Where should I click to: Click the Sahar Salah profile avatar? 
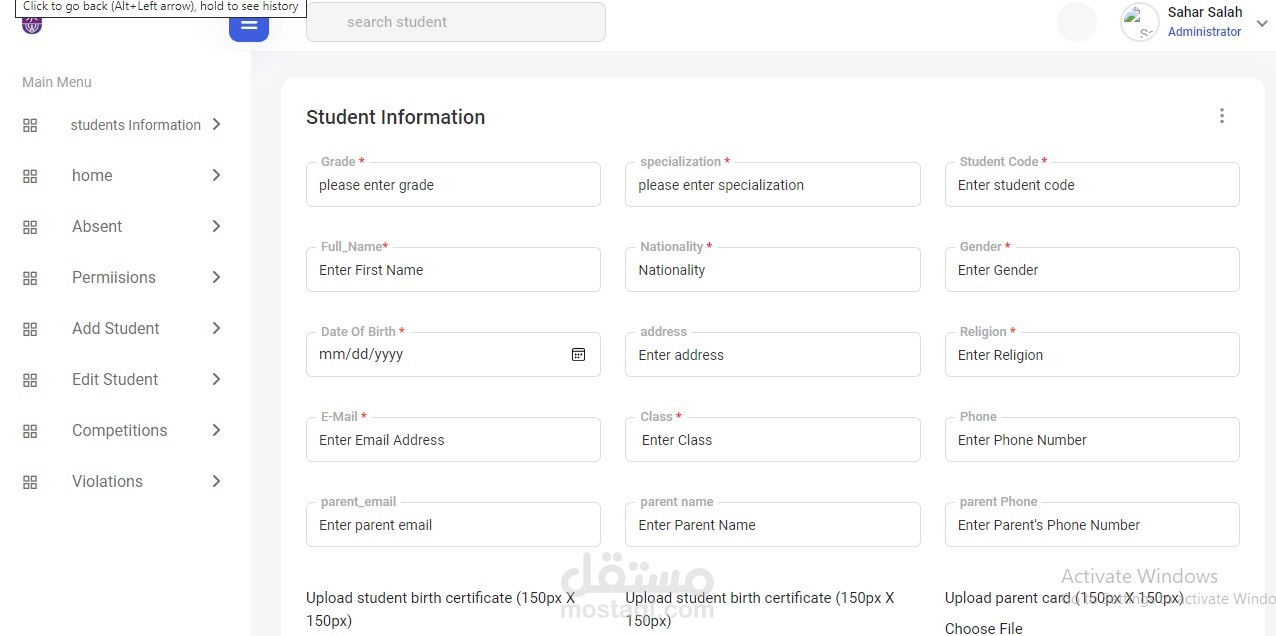pos(1139,21)
